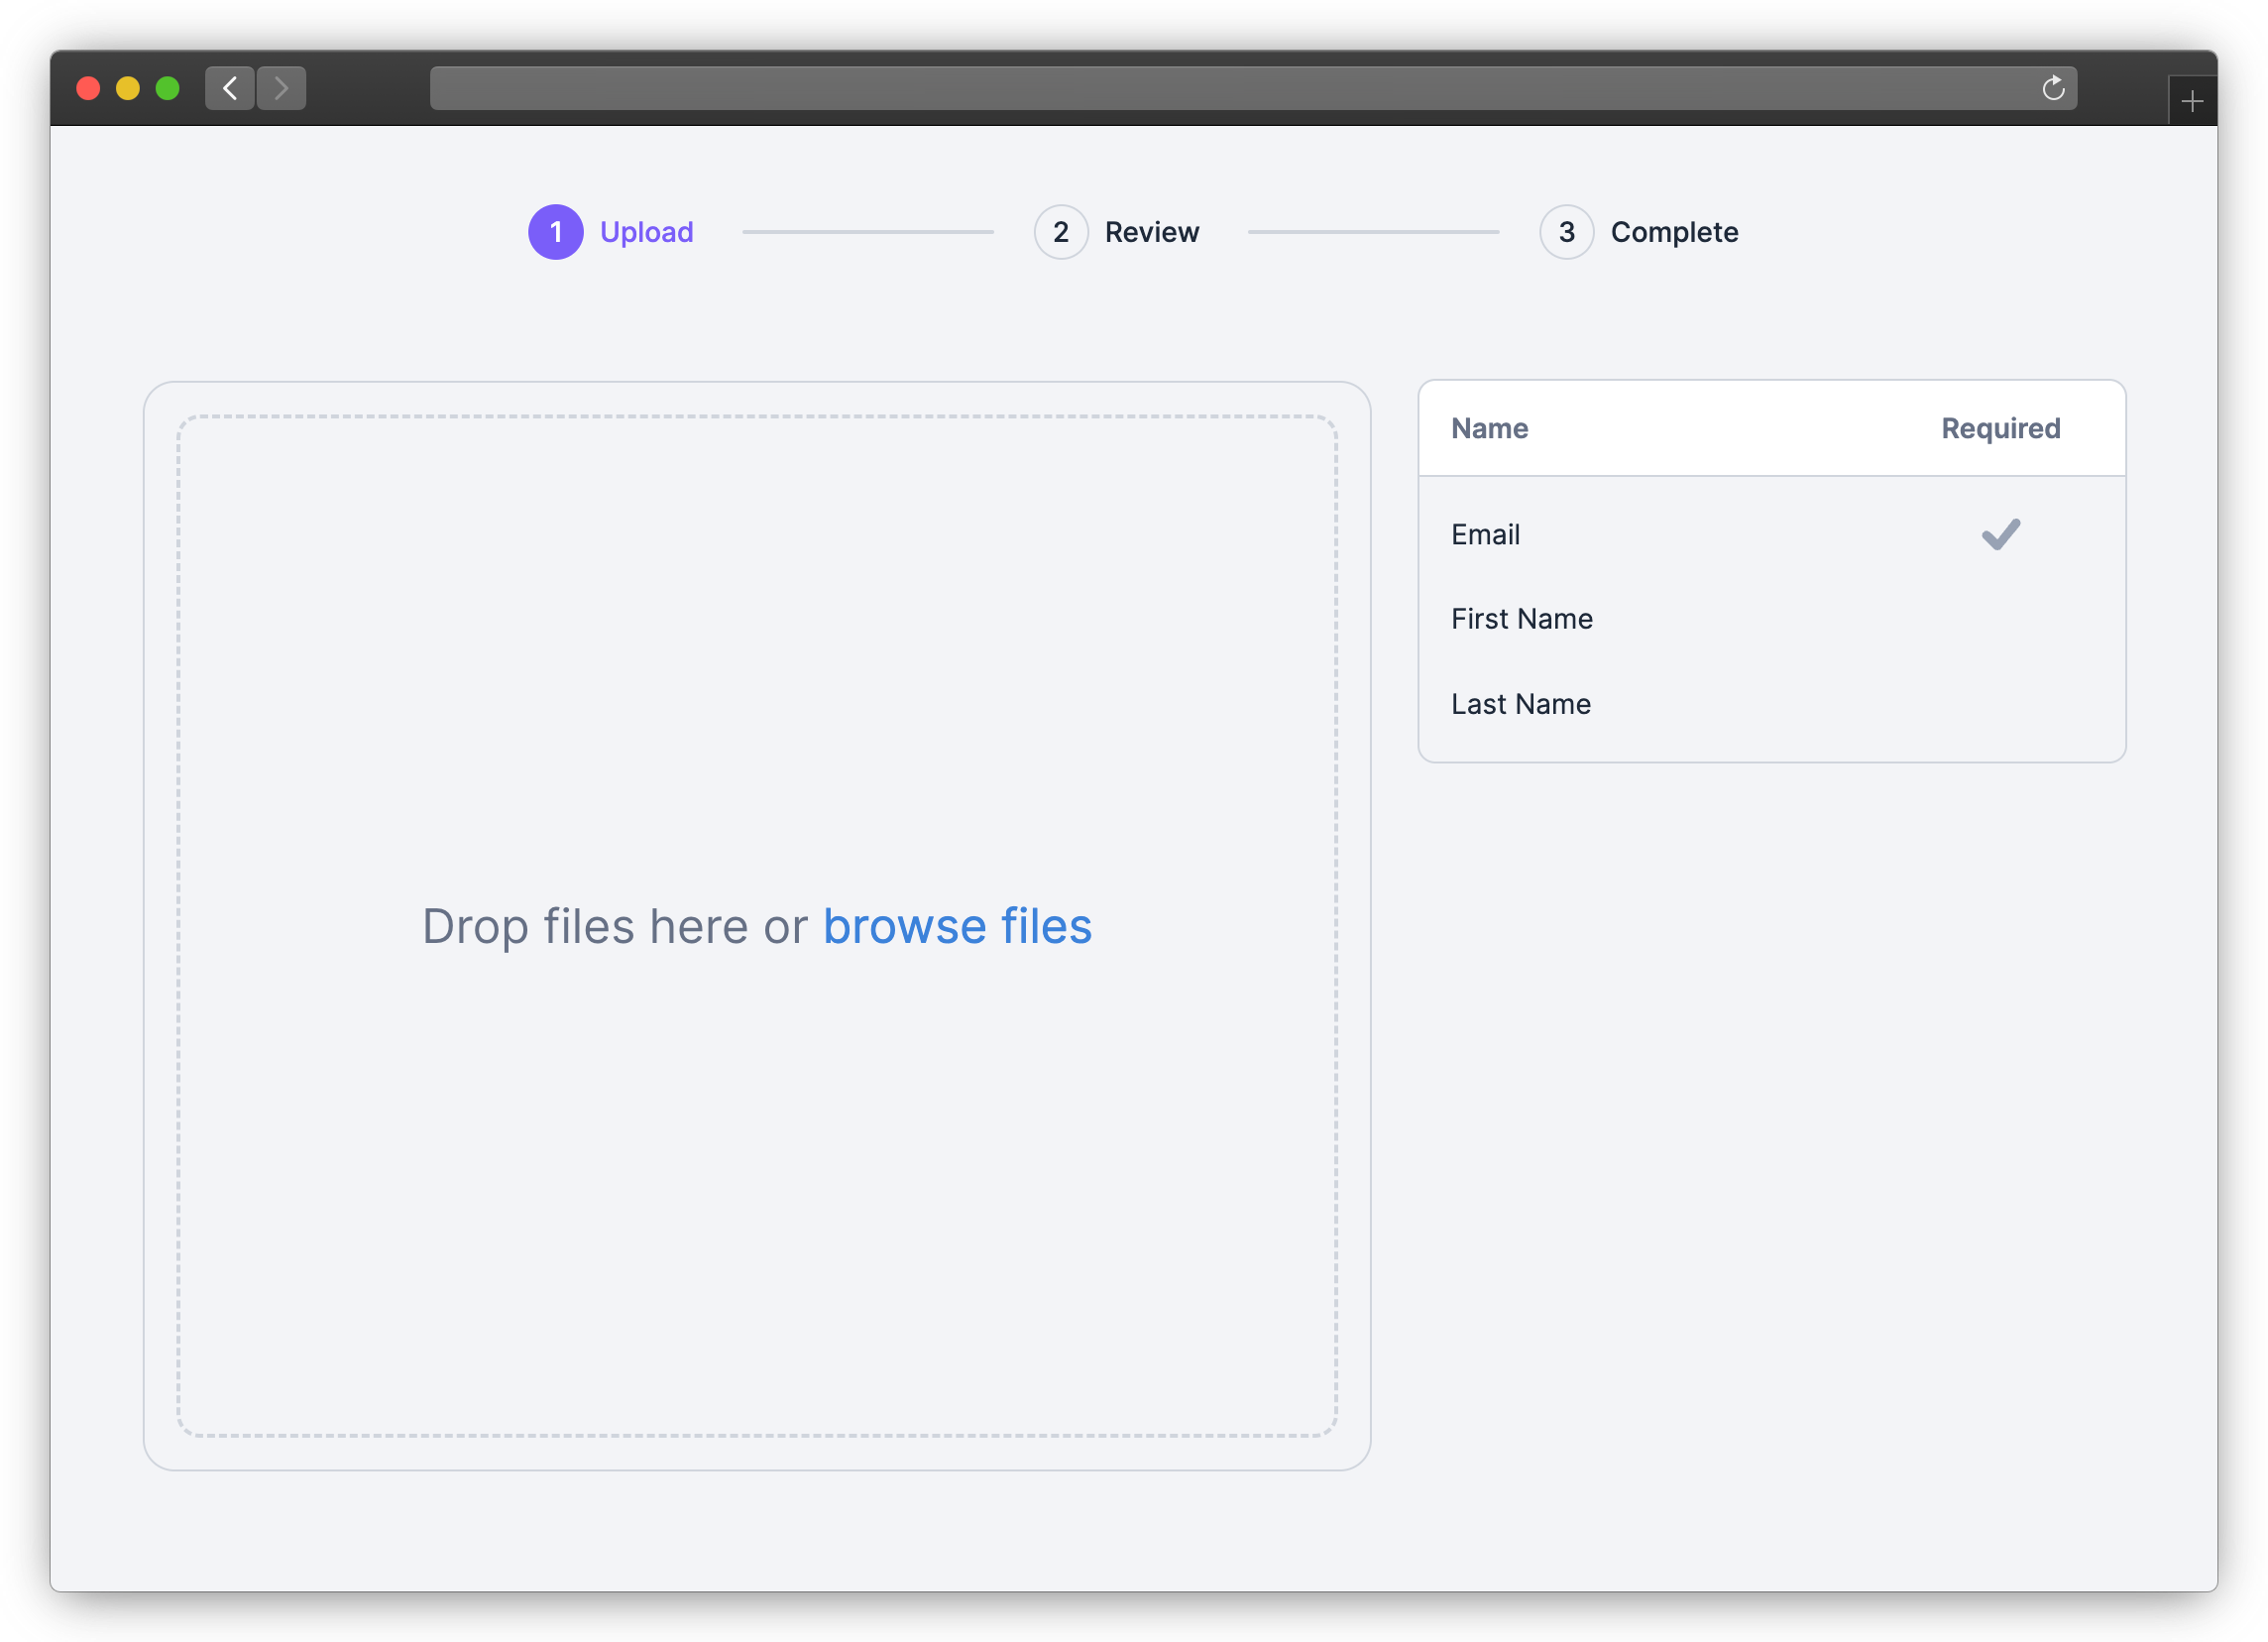Click the browser forward arrow button
The height and width of the screenshot is (1642, 2268).
[281, 88]
